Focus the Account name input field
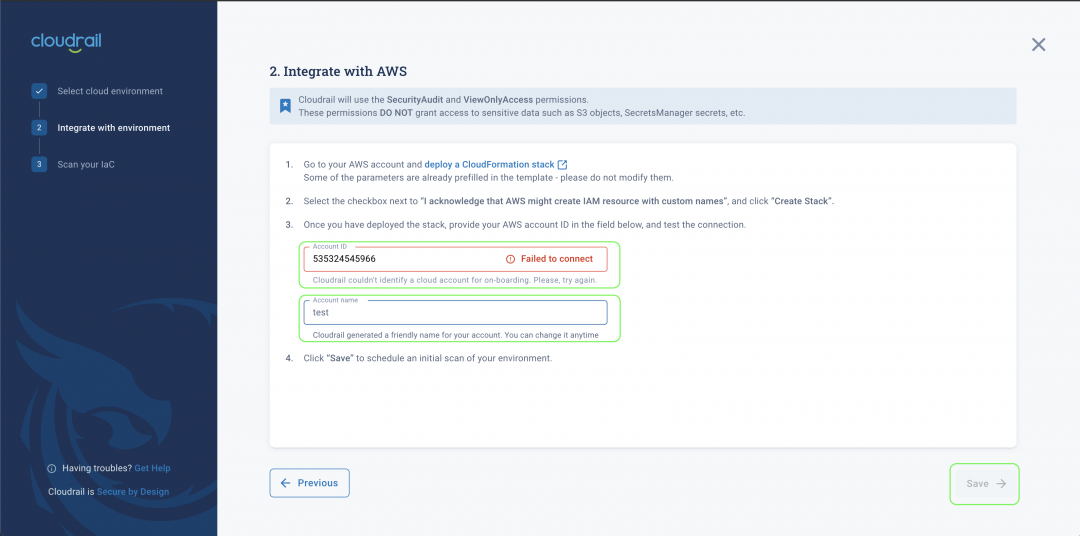 pyautogui.click(x=455, y=312)
